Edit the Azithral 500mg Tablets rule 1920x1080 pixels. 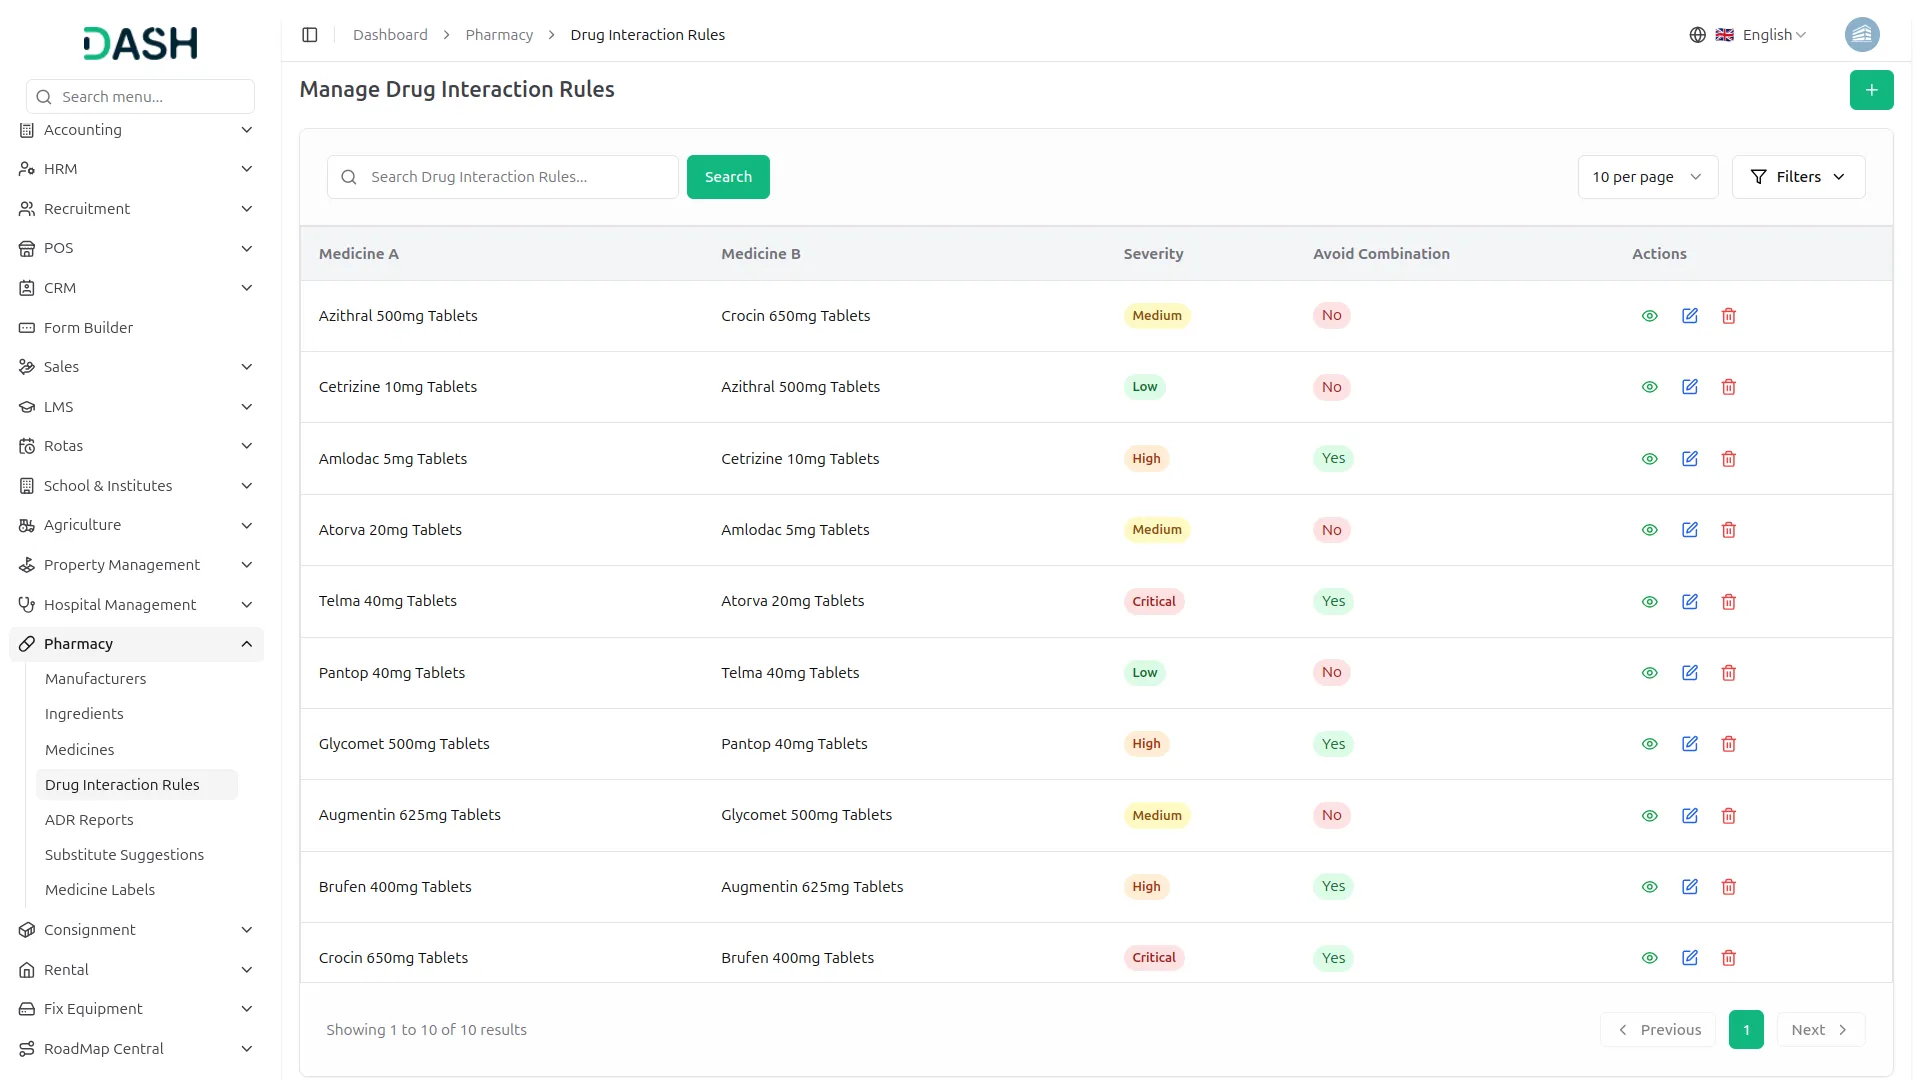[1689, 316]
